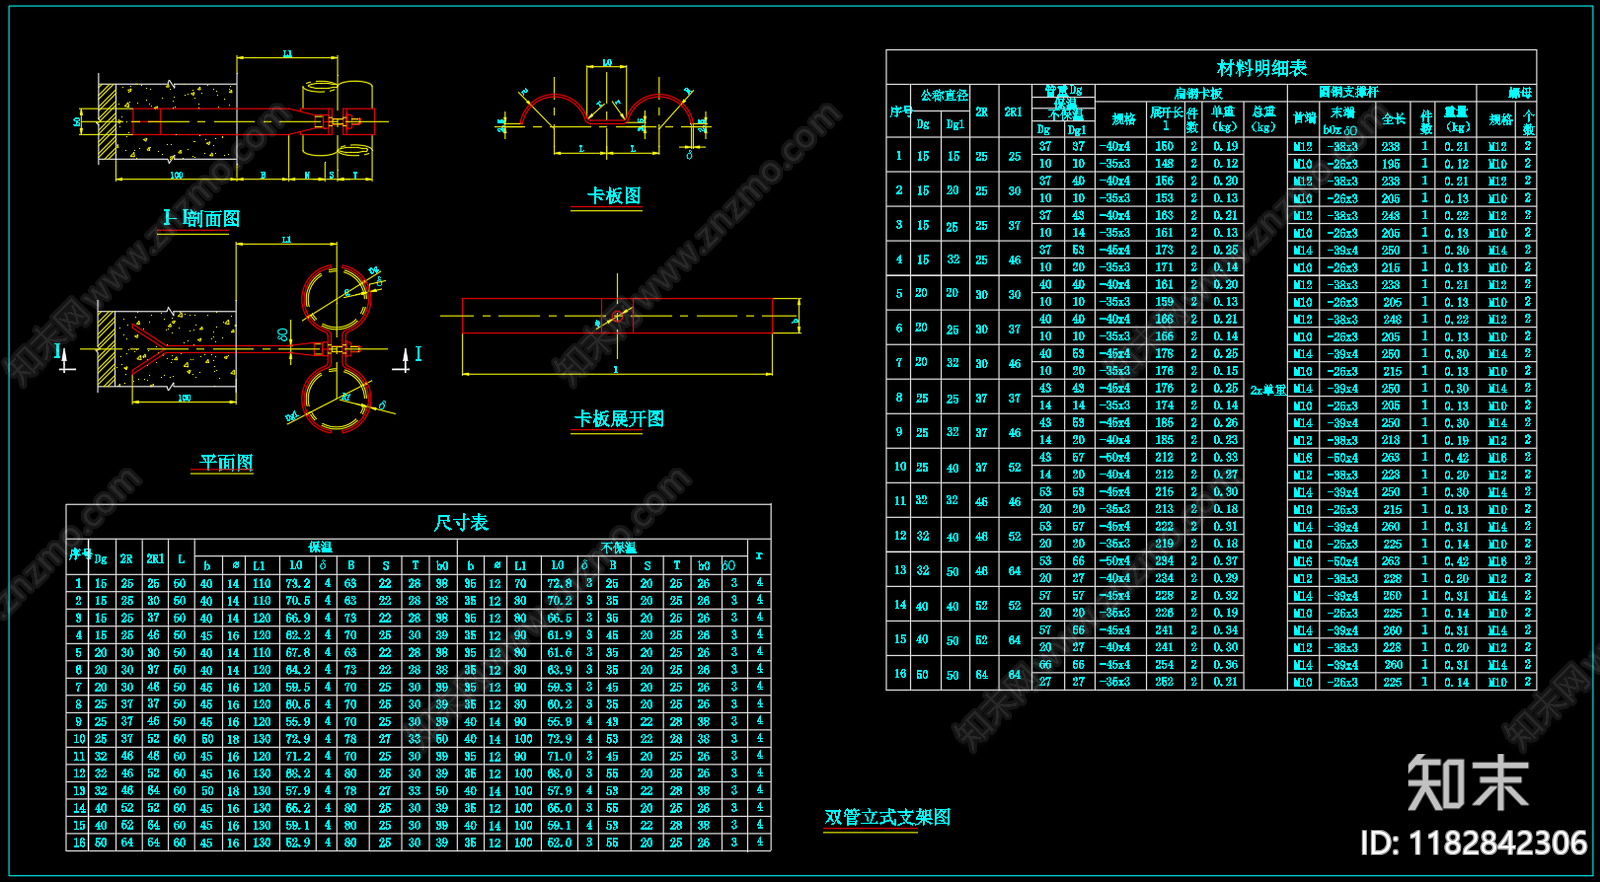Select the 72.8 cell in 尺寸表
The image size is (1600, 882).
[x=559, y=583]
